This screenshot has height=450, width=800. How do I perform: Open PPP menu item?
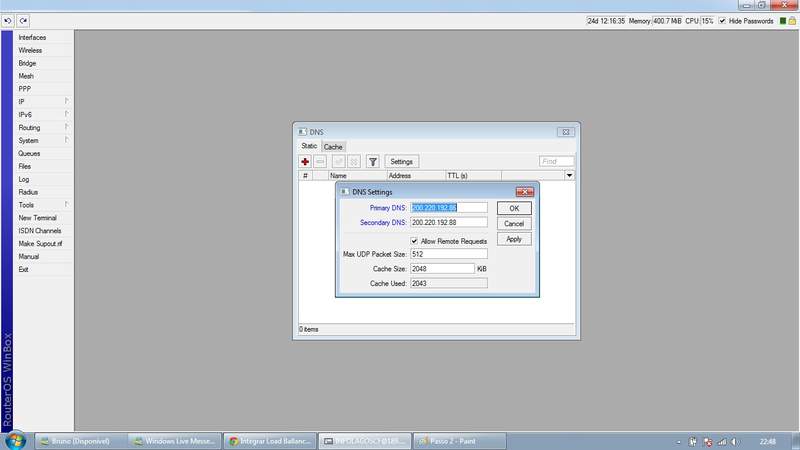click(x=24, y=89)
